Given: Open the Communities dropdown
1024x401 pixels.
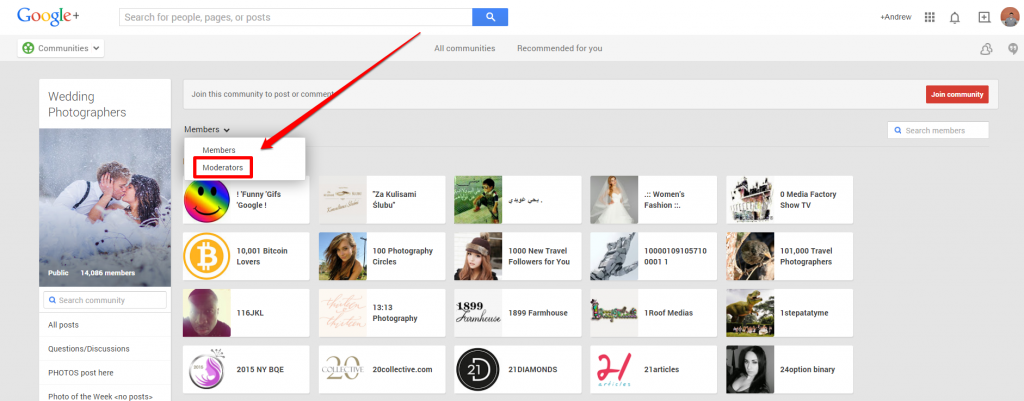Looking at the screenshot, I should point(61,48).
